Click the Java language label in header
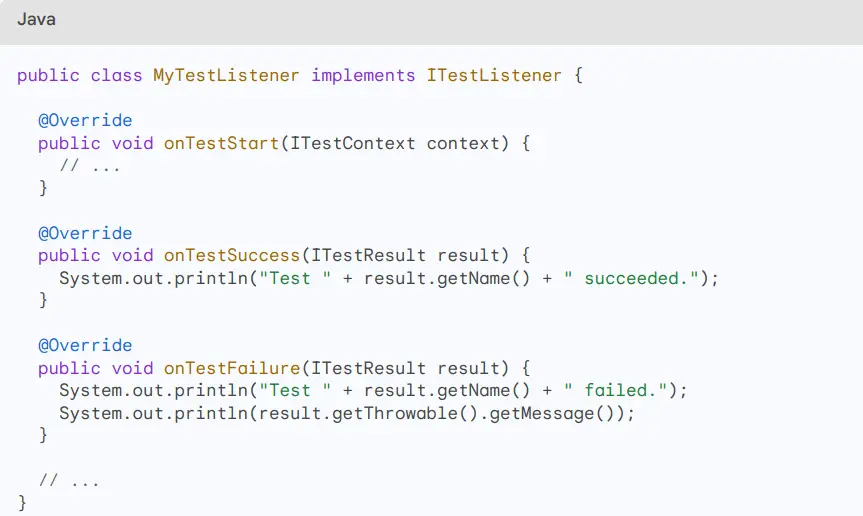This screenshot has height=516, width=863. [36, 20]
